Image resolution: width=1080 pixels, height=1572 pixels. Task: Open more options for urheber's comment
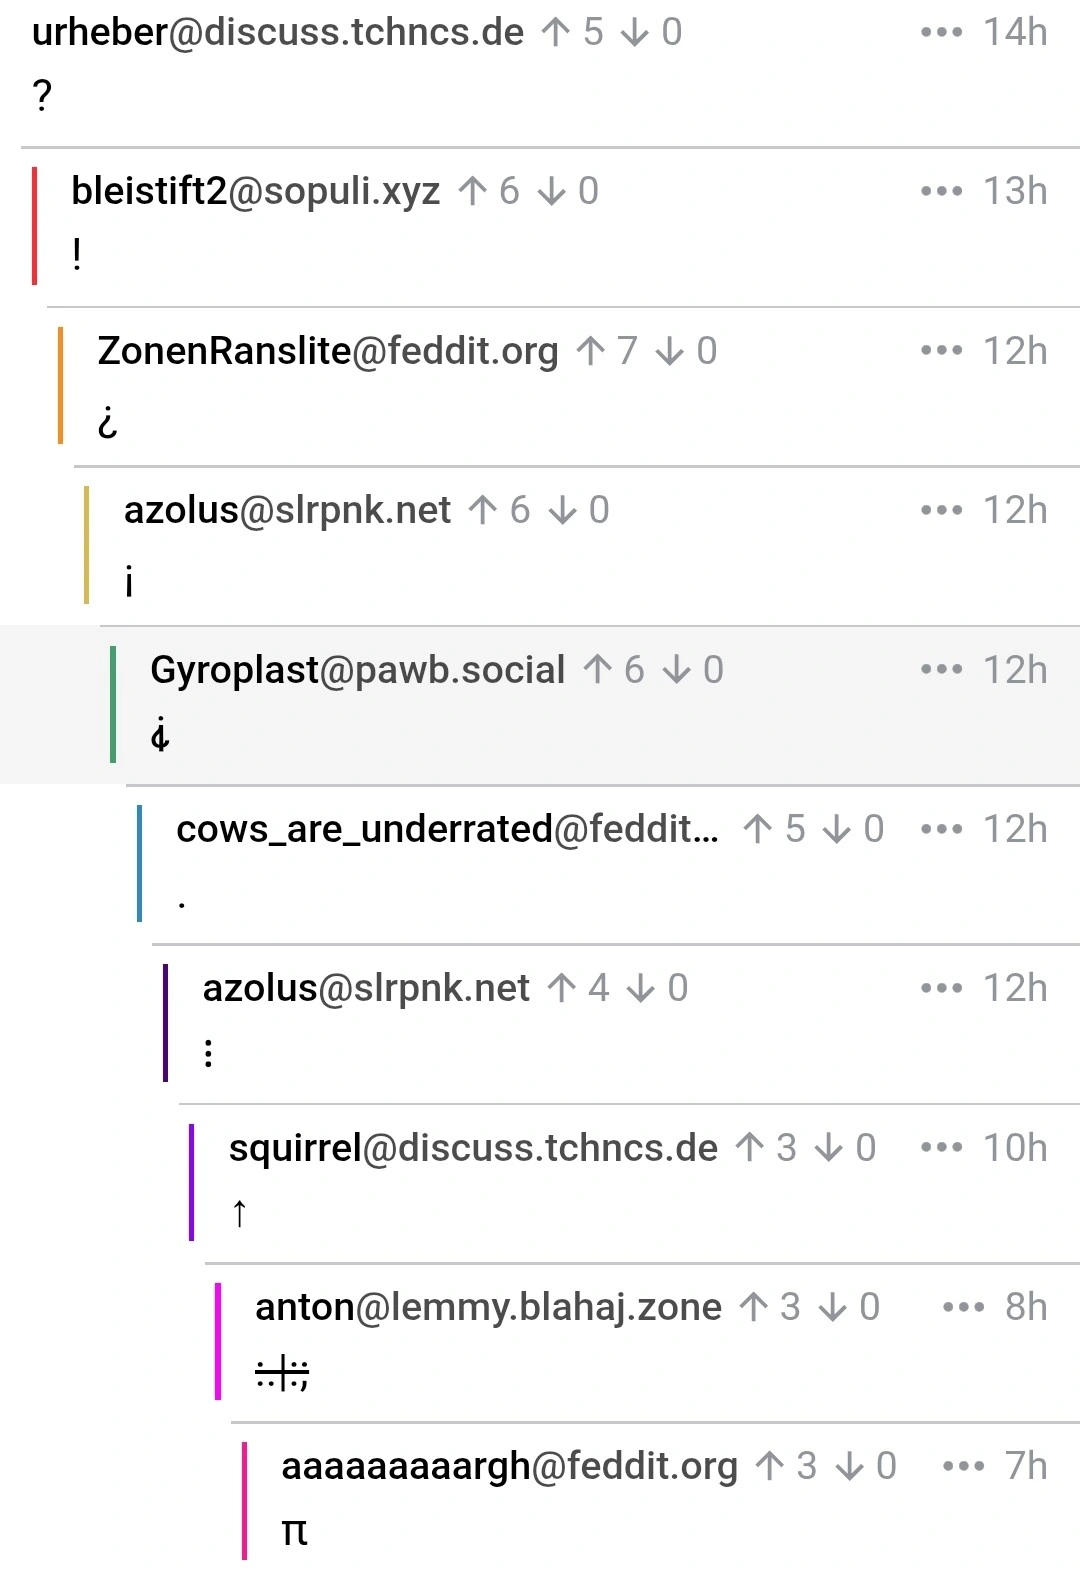(x=941, y=32)
